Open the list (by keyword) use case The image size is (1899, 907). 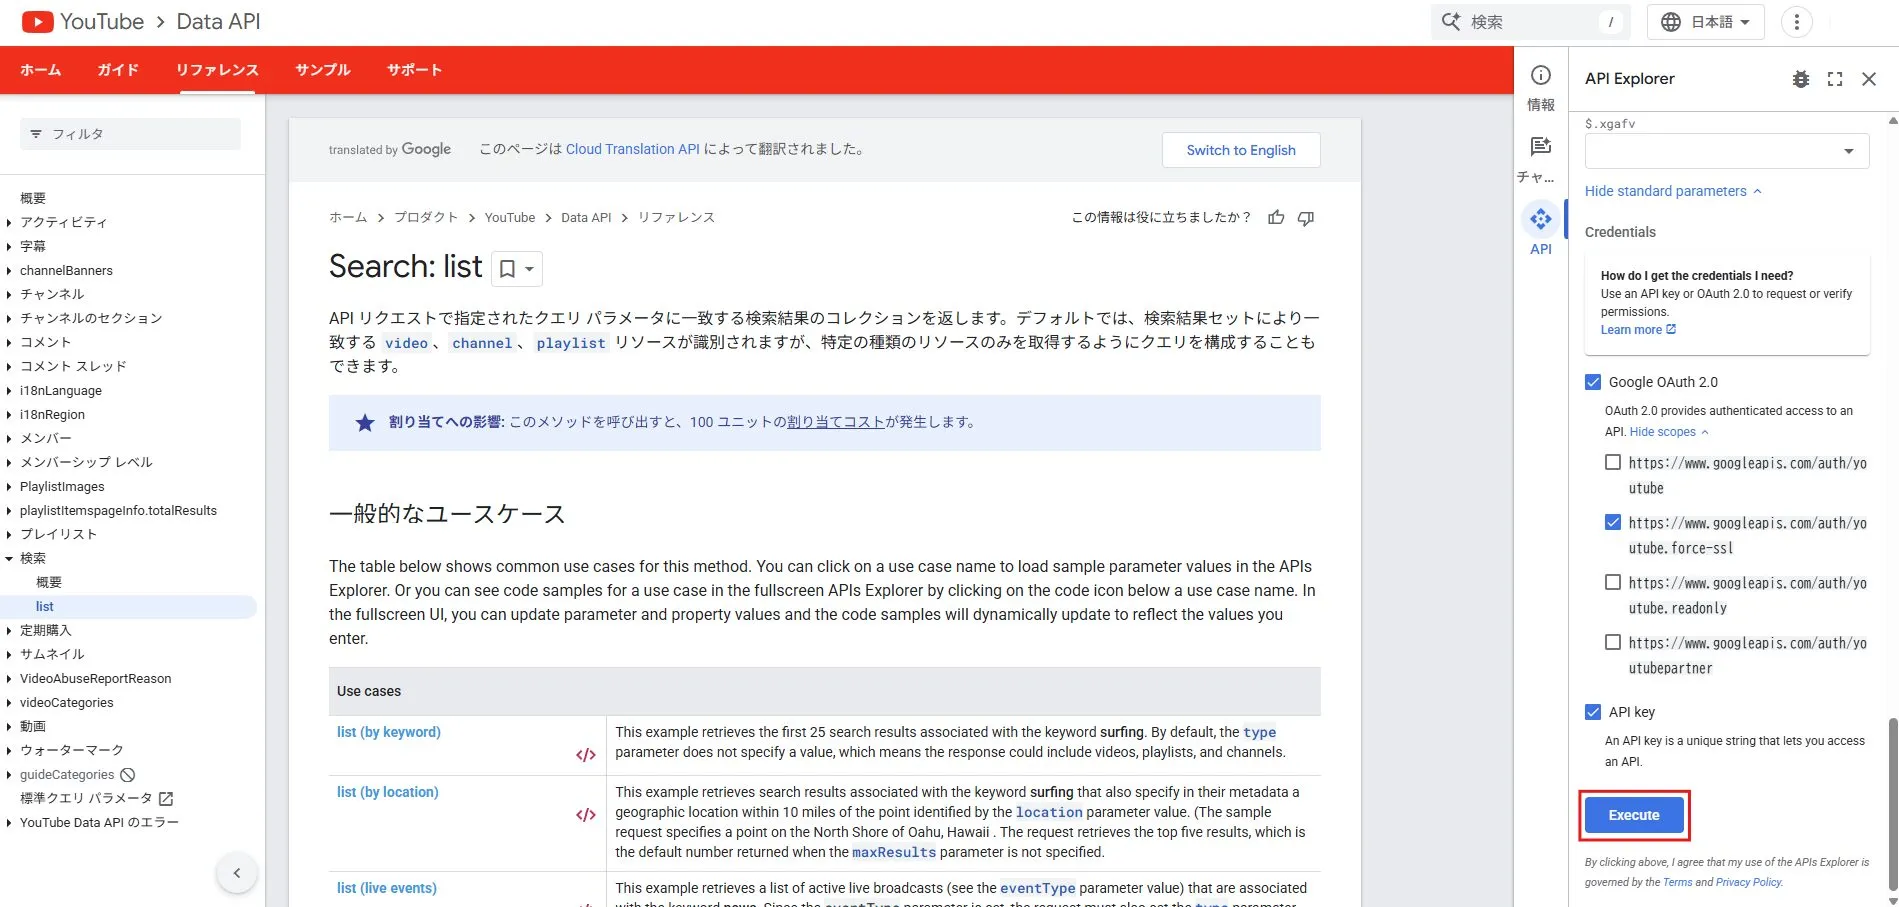[389, 732]
